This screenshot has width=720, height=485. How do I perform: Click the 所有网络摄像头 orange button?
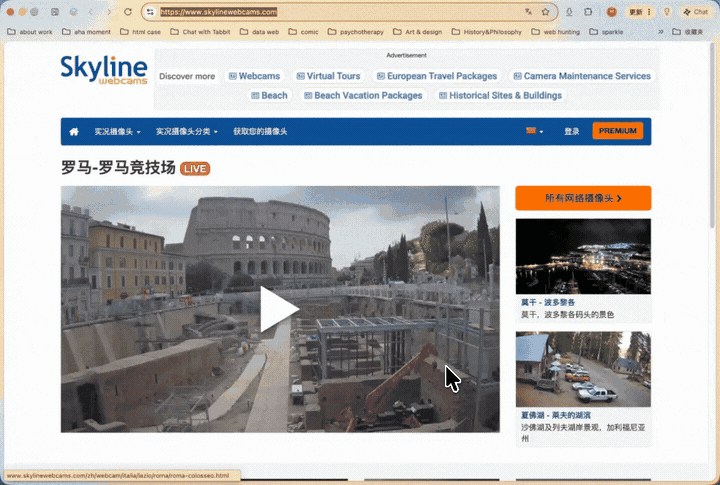[583, 198]
